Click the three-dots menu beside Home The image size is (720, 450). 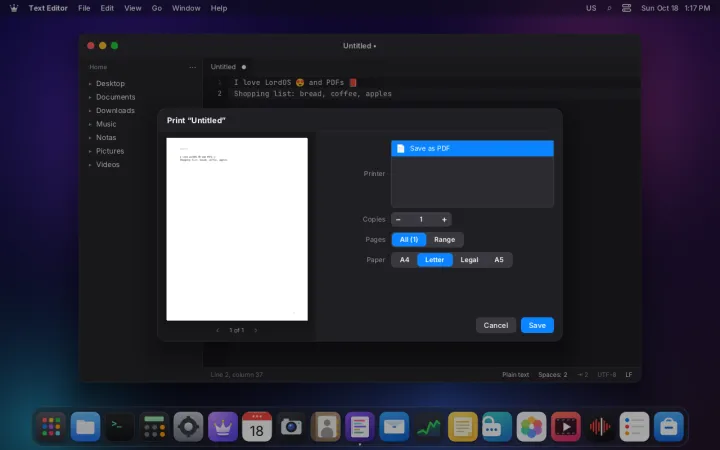pos(192,67)
